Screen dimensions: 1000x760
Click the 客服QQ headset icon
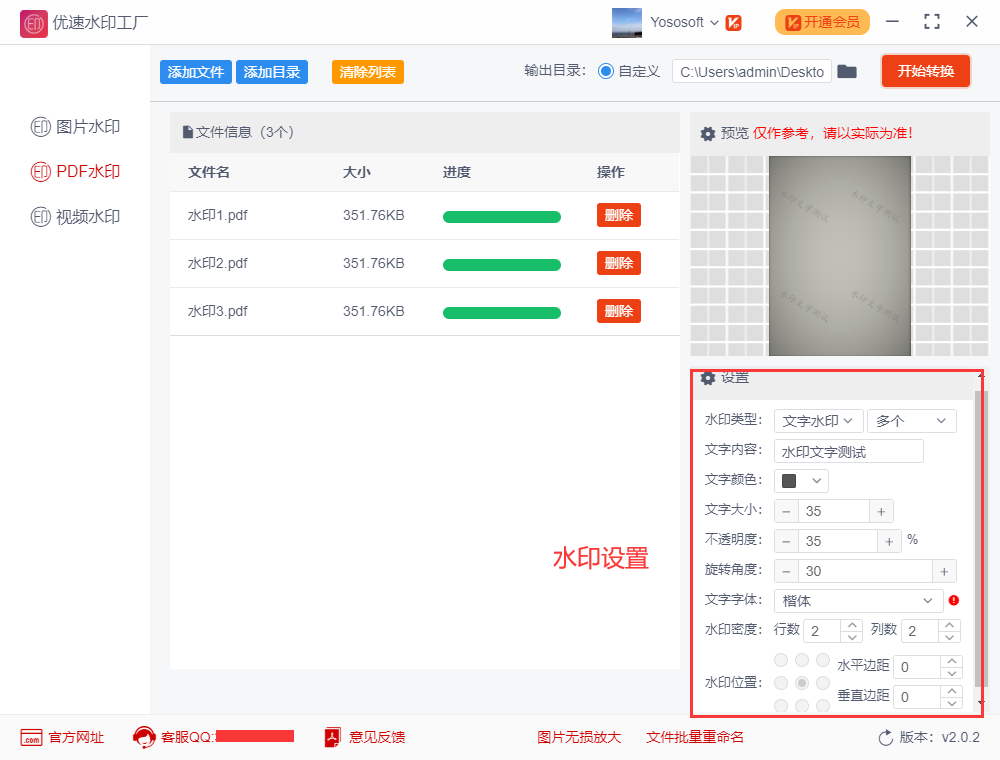144,738
